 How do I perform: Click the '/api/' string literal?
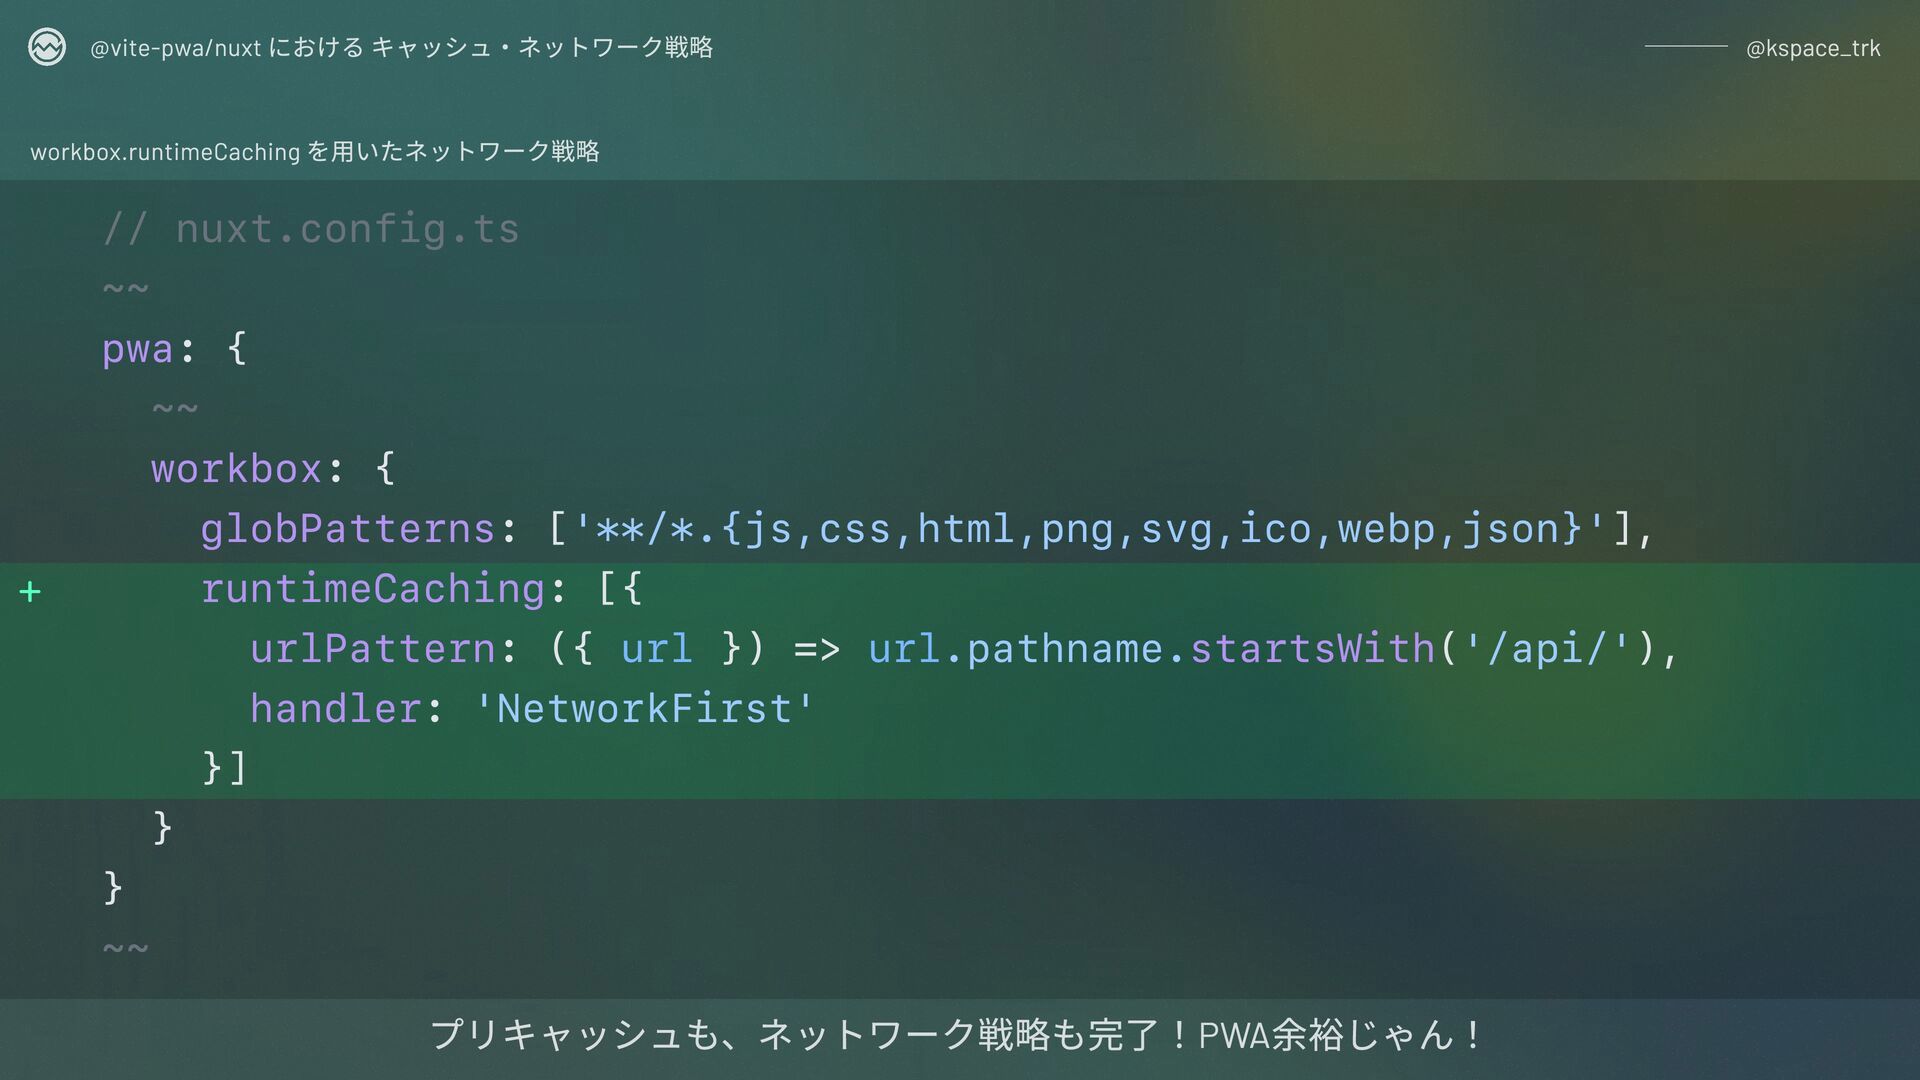coord(1547,649)
